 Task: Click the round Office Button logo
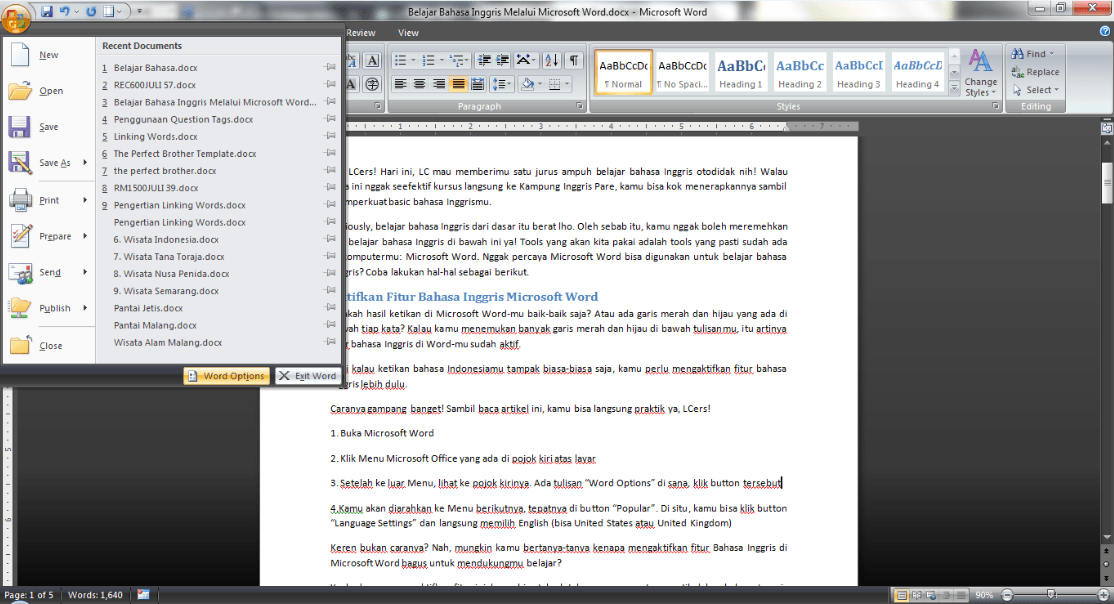click(16, 19)
